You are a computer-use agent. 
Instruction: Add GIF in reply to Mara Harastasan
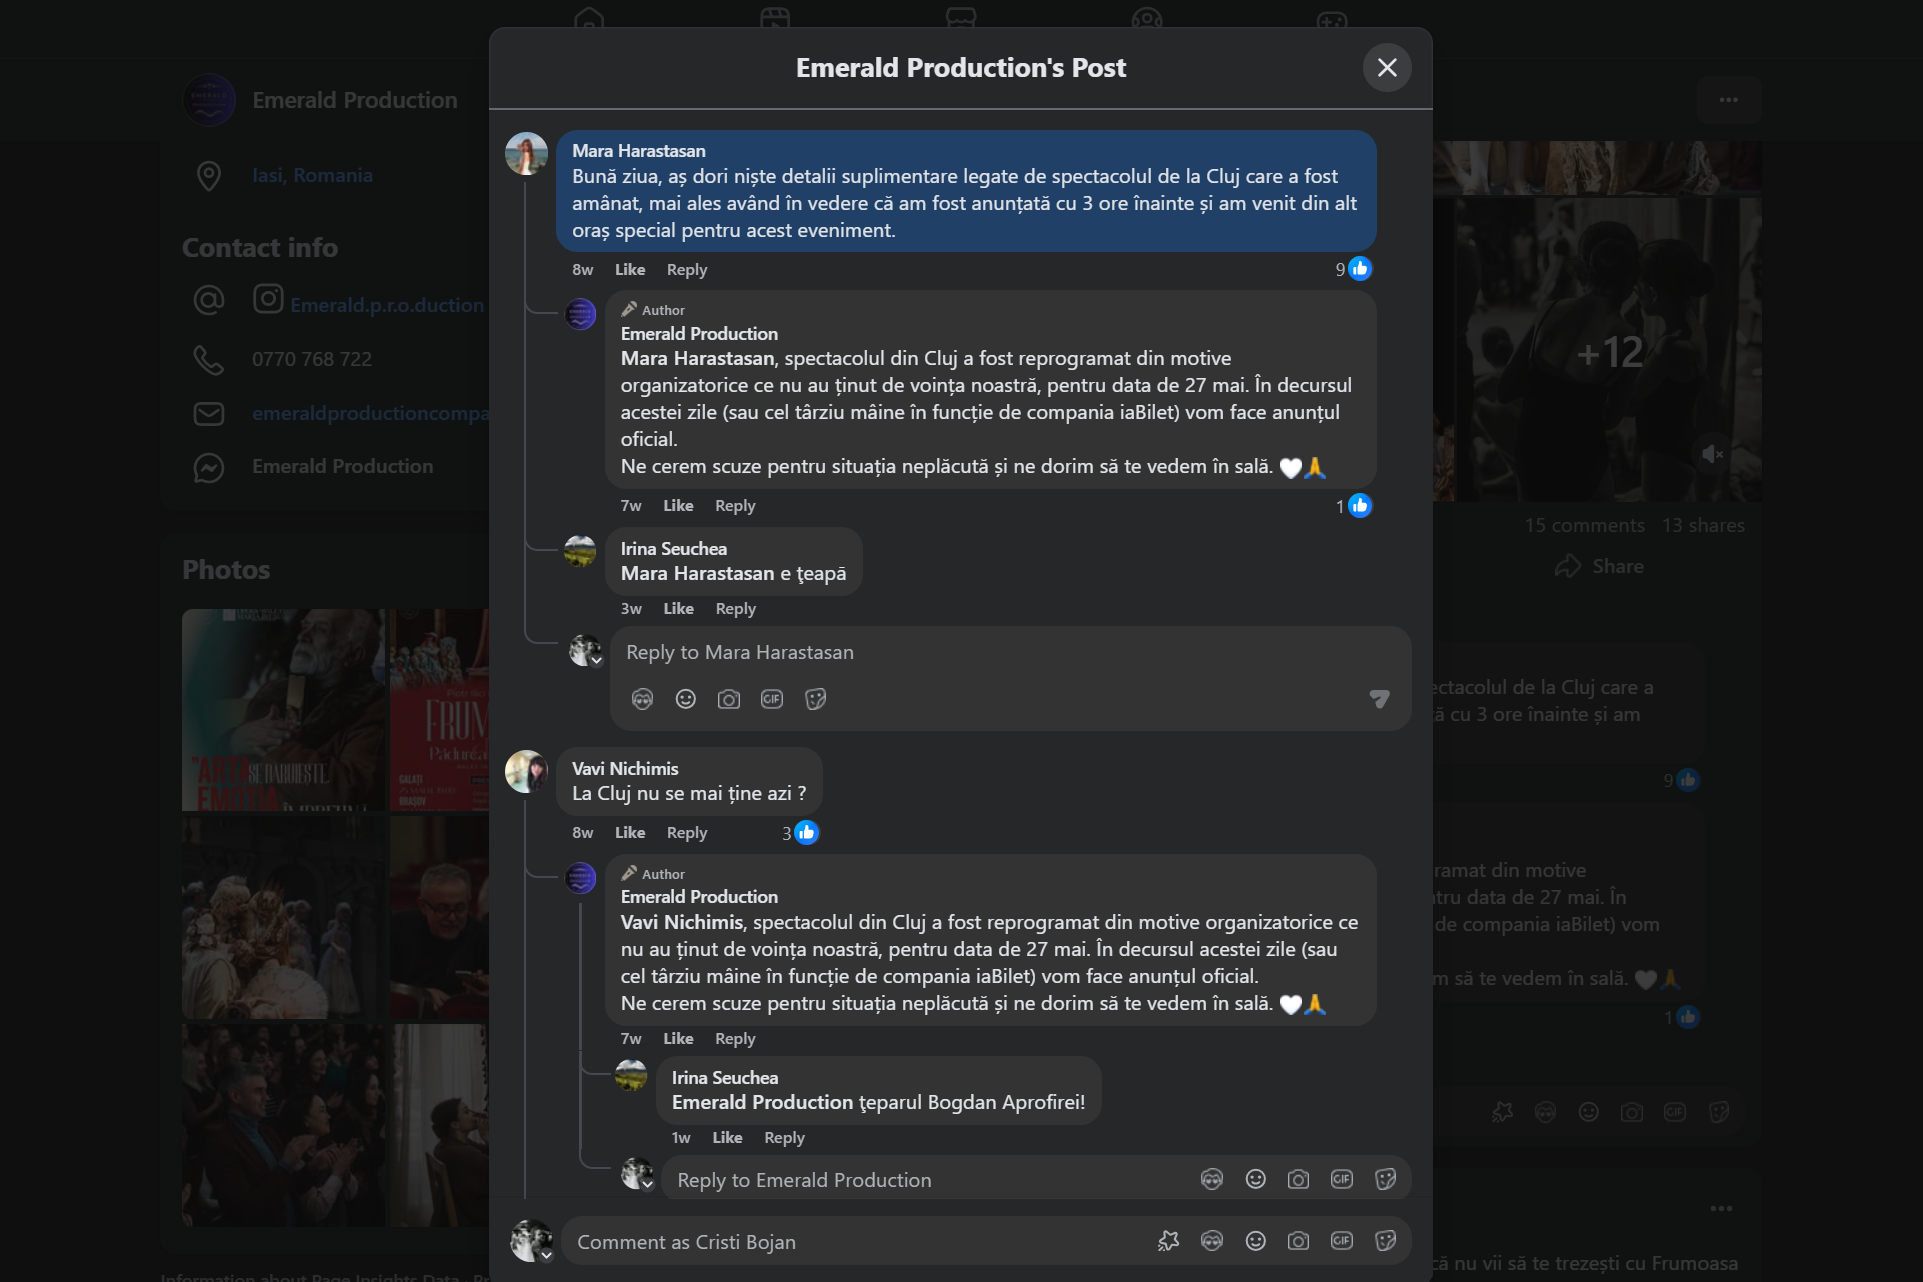[772, 699]
